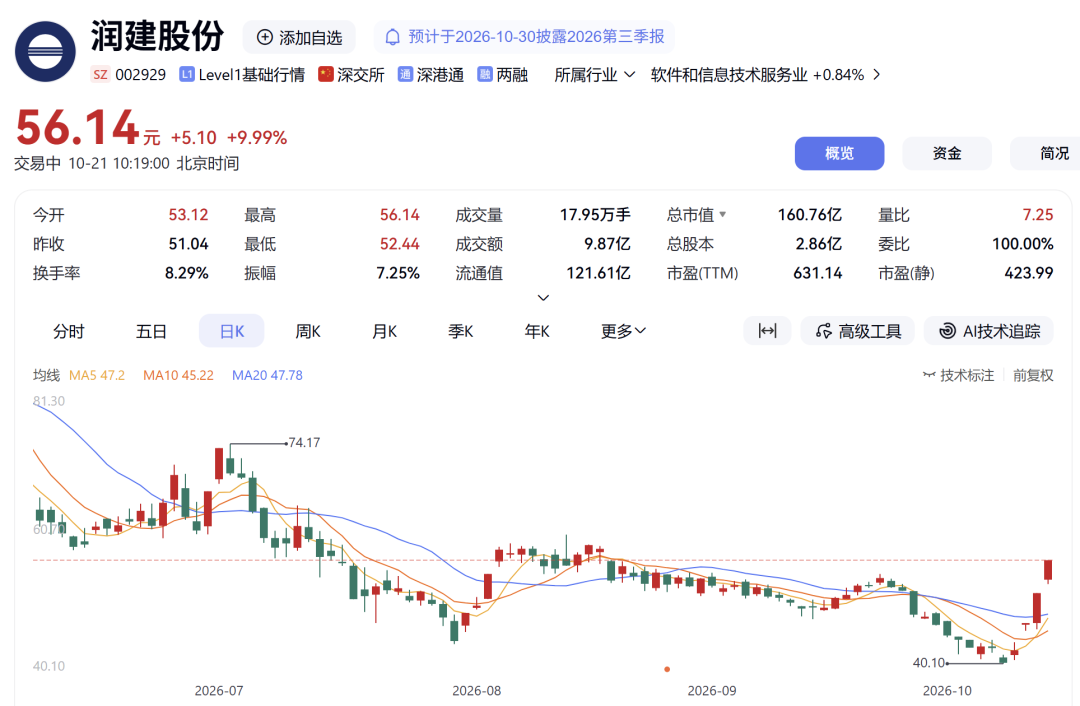This screenshot has height=706, width=1080.
Task: Click the 深港通 badge icon
Action: click(x=405, y=74)
